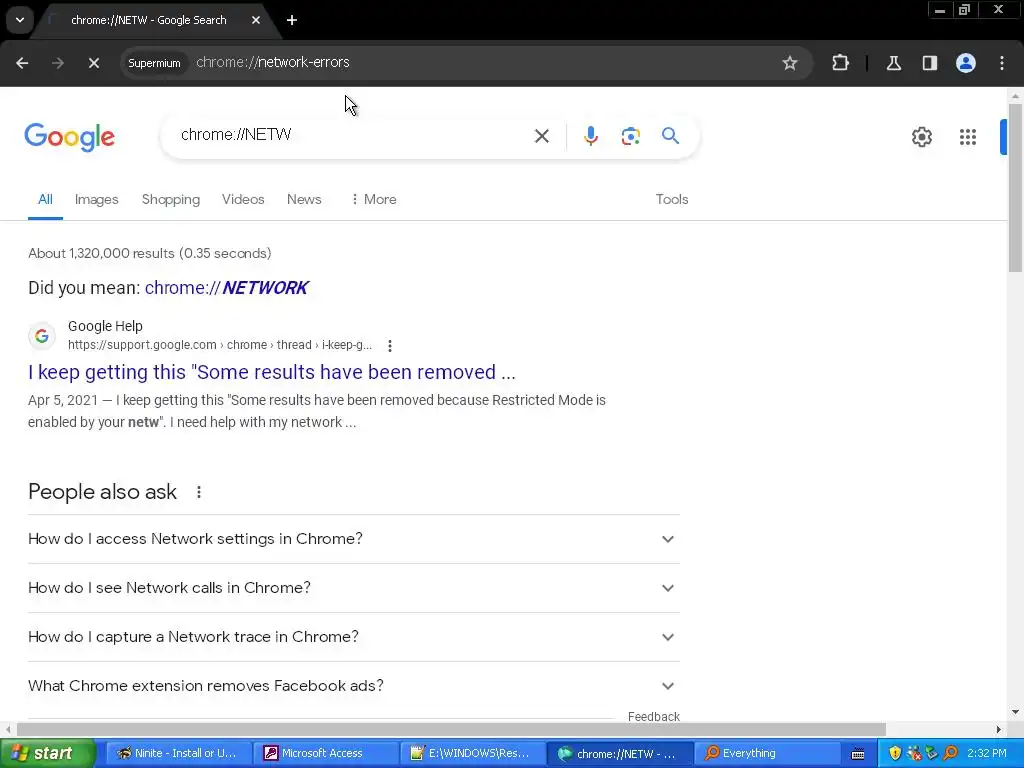
Task: Select the All results tab
Action: (x=45, y=199)
